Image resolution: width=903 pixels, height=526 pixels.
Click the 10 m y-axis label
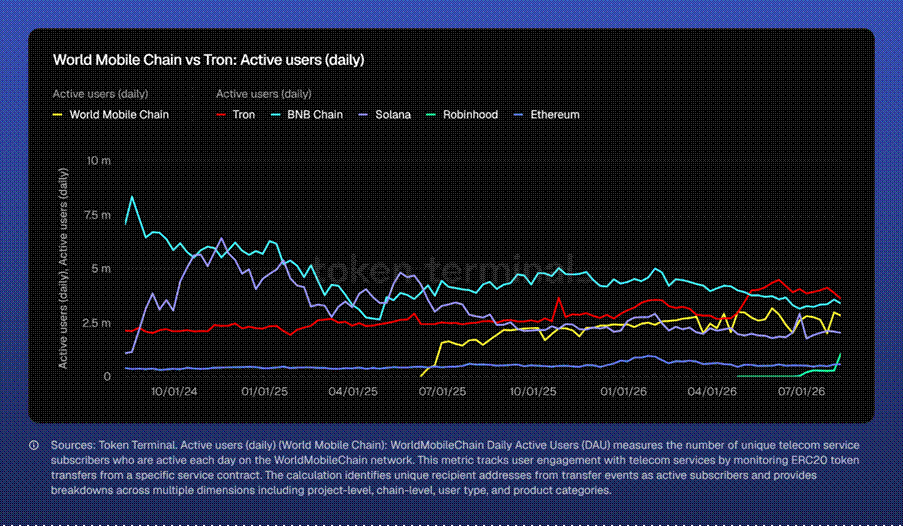98,161
